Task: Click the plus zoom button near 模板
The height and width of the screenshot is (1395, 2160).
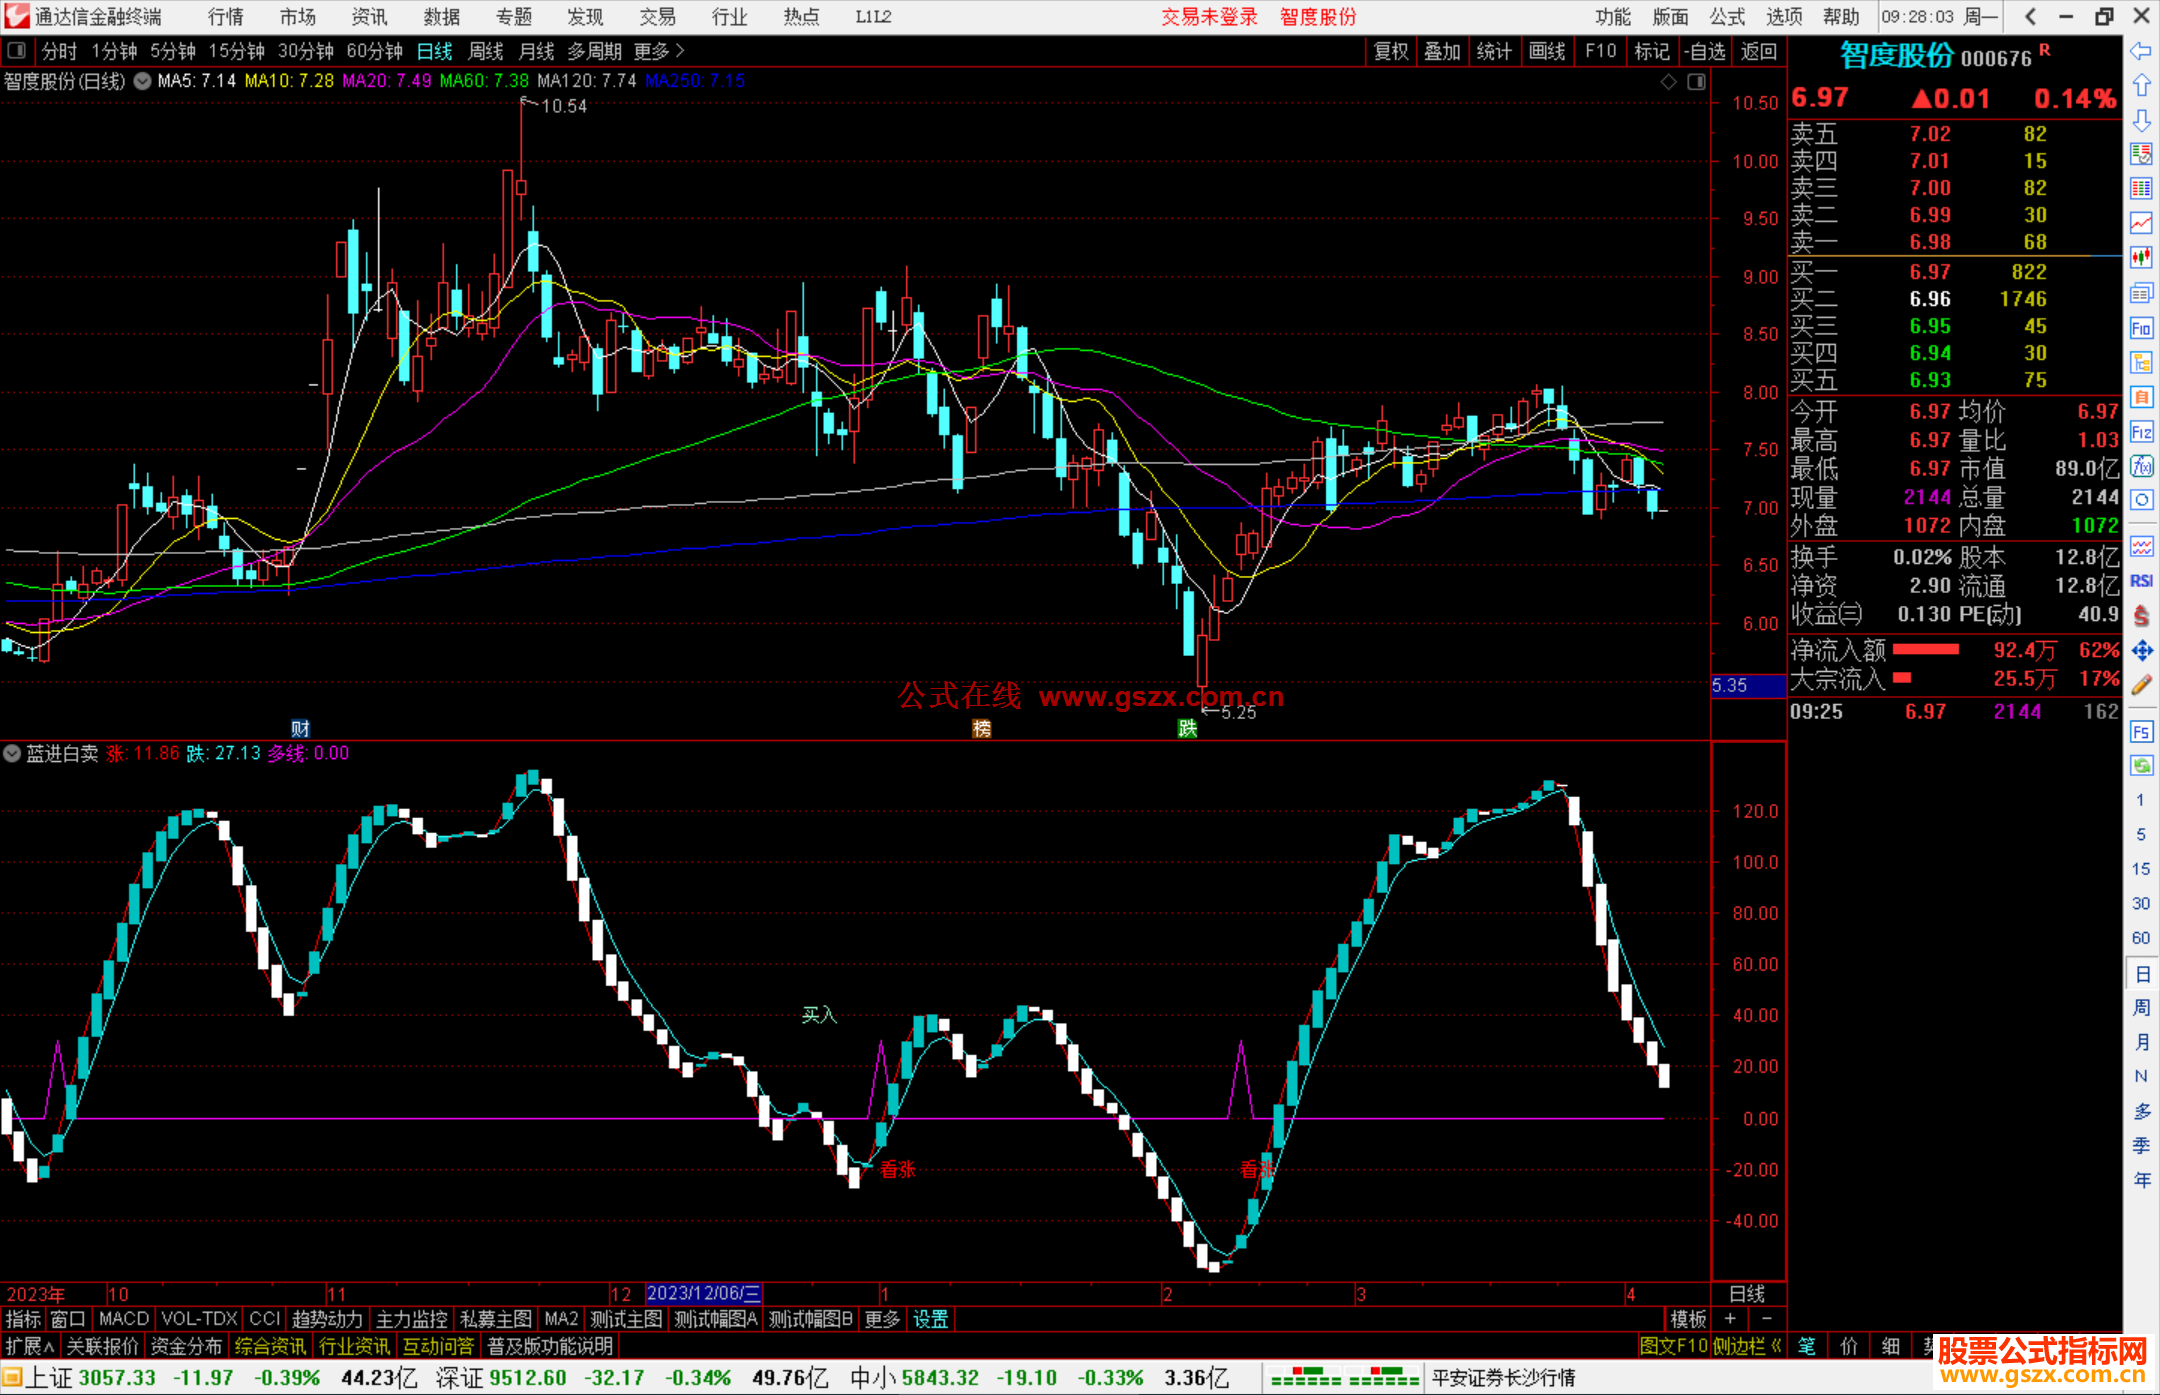Action: tap(1730, 1319)
